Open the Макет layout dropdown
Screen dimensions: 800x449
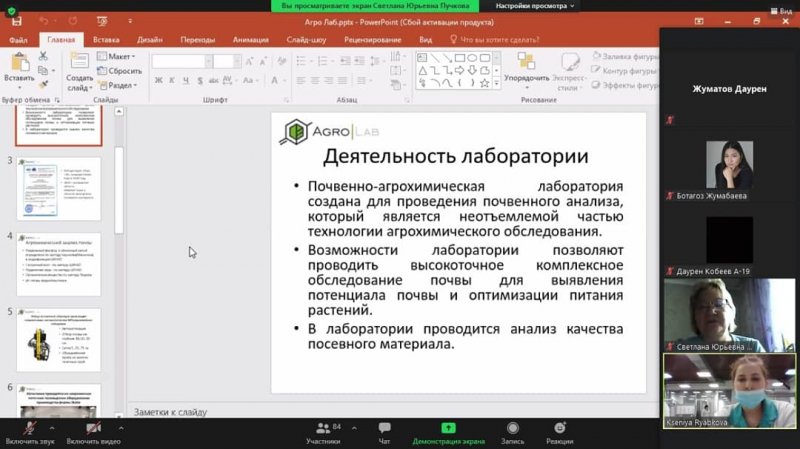(x=116, y=56)
